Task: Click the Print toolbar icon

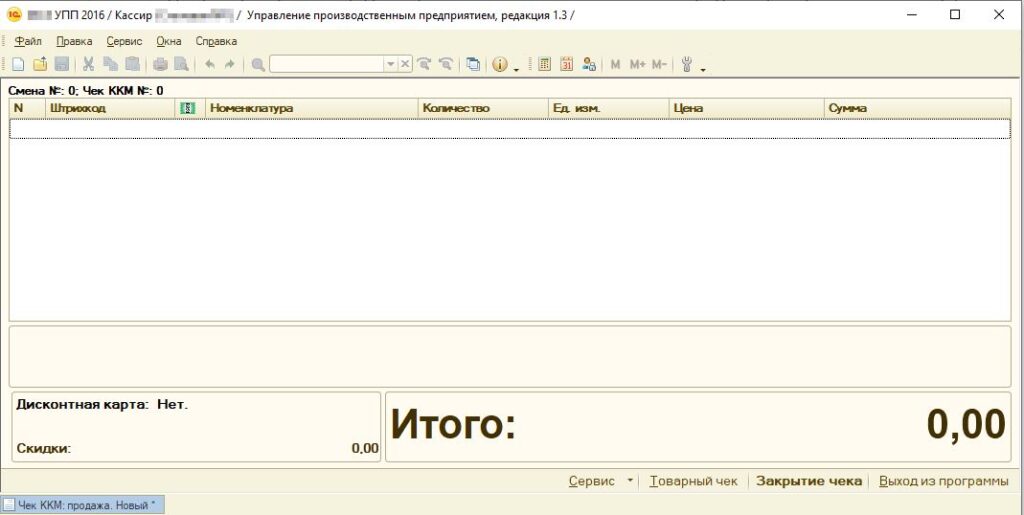Action: pos(160,64)
